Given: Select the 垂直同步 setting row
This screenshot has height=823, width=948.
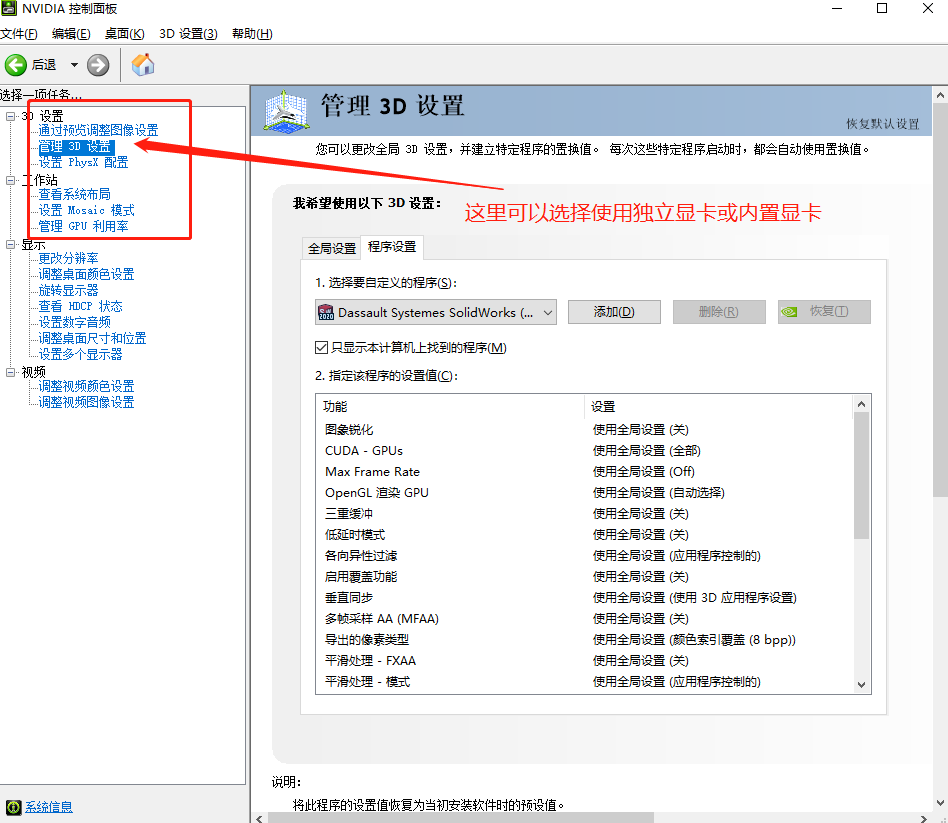Looking at the screenshot, I should (x=584, y=597).
